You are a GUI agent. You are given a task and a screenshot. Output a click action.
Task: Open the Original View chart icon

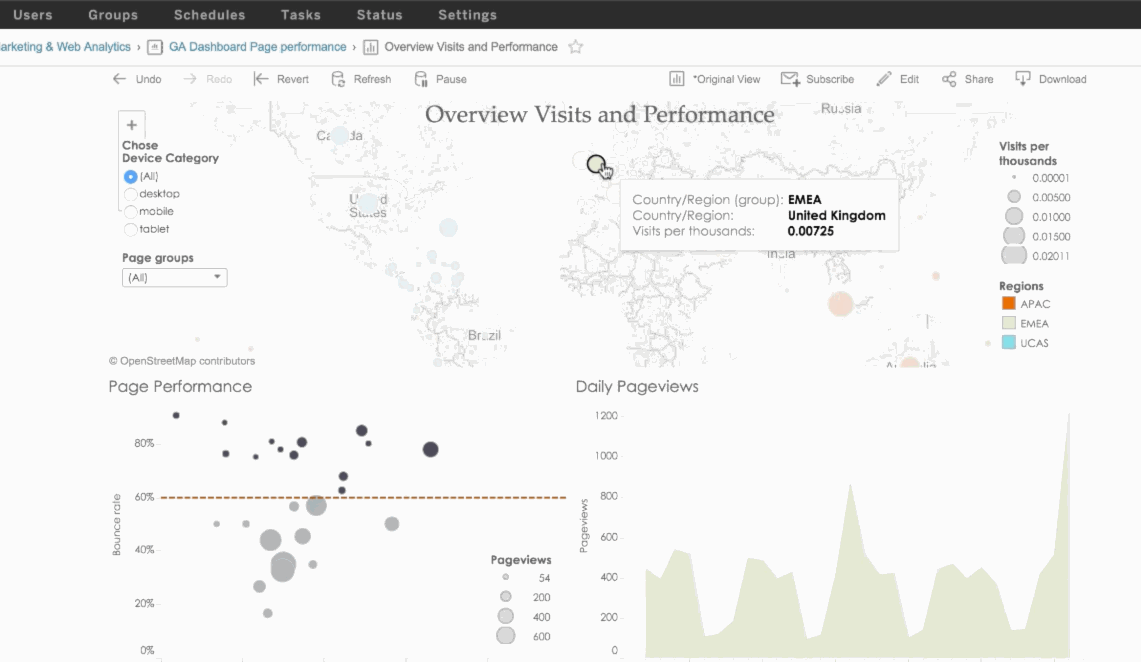(677, 79)
